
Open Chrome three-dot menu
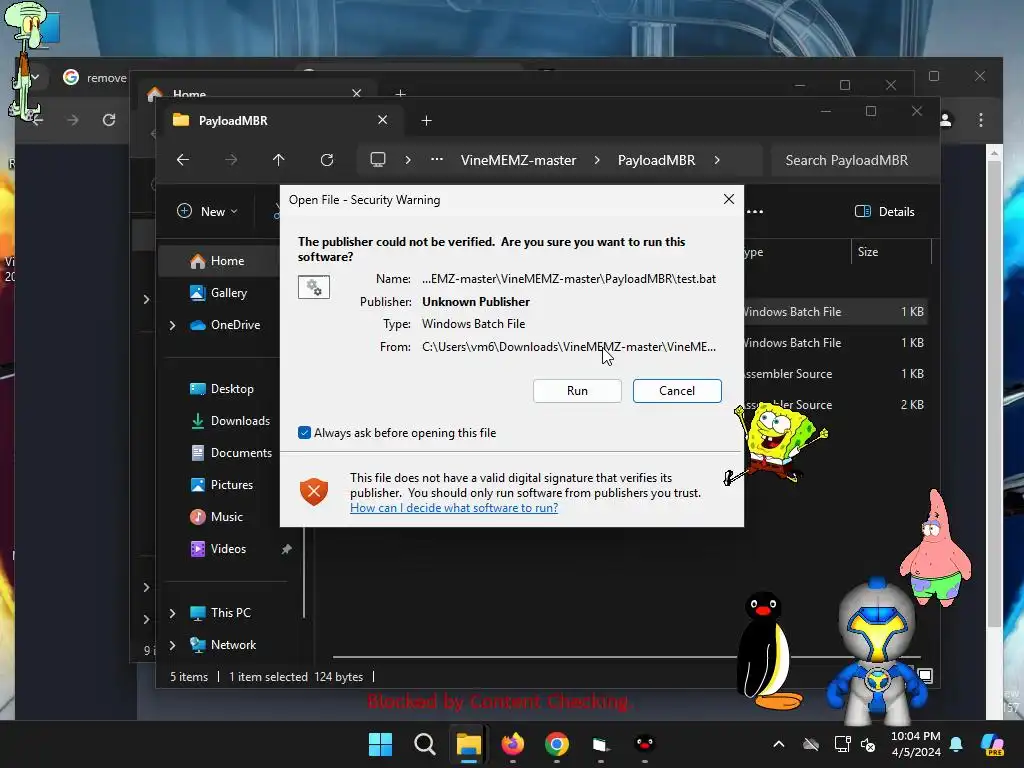point(981,120)
